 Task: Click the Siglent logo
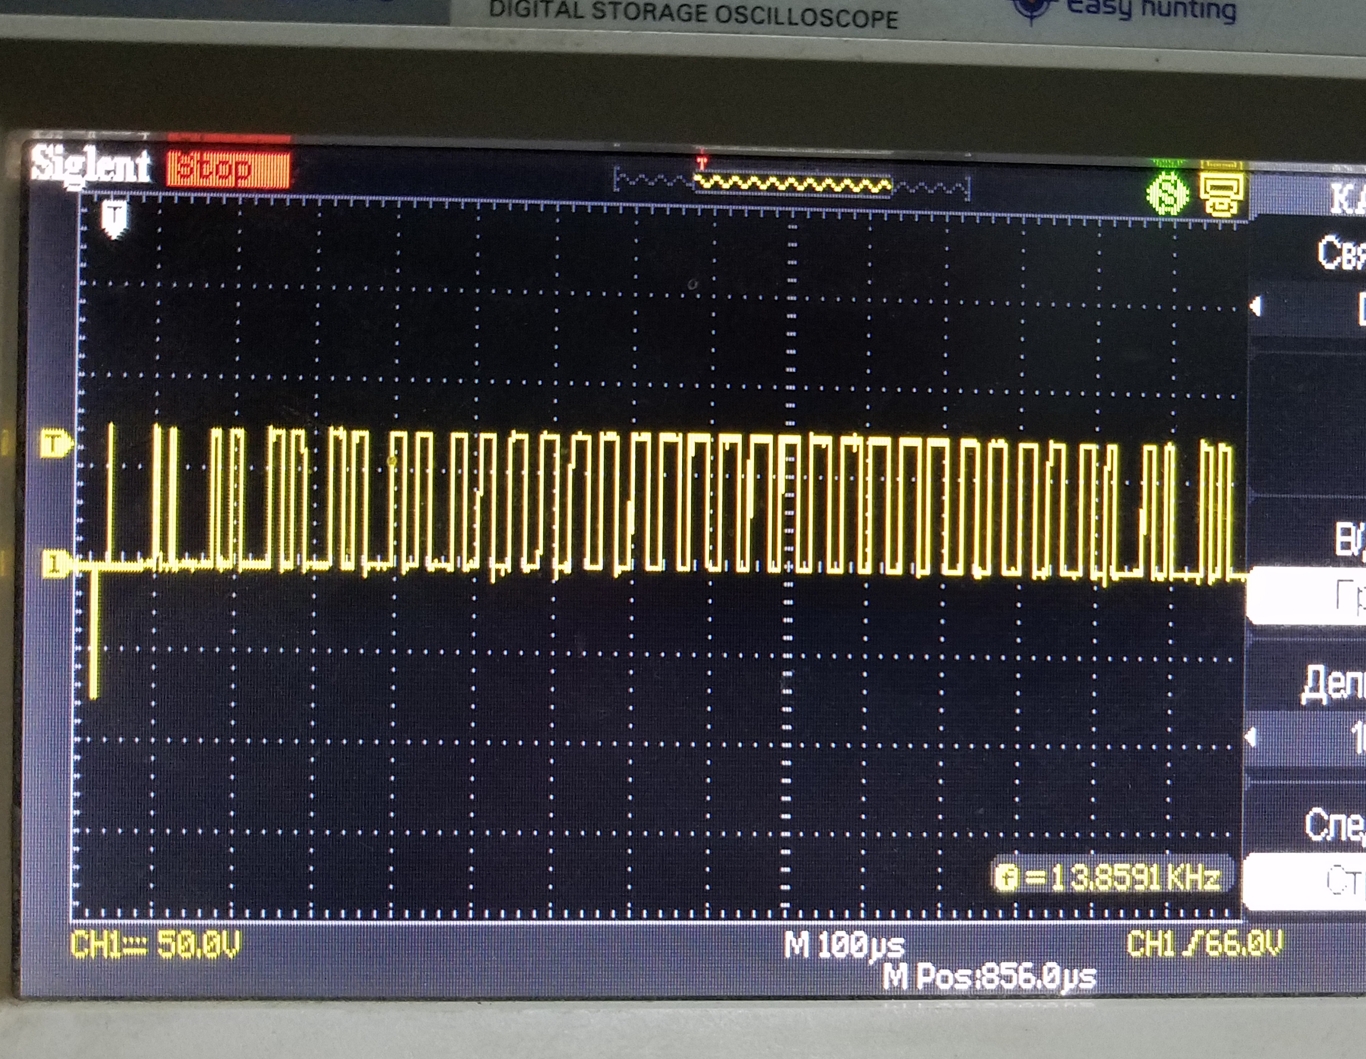point(91,165)
